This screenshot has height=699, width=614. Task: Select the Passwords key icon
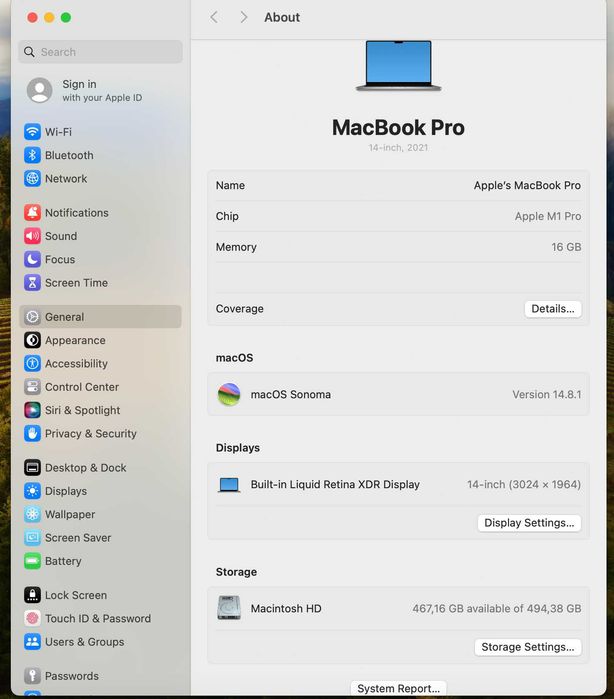point(32,676)
